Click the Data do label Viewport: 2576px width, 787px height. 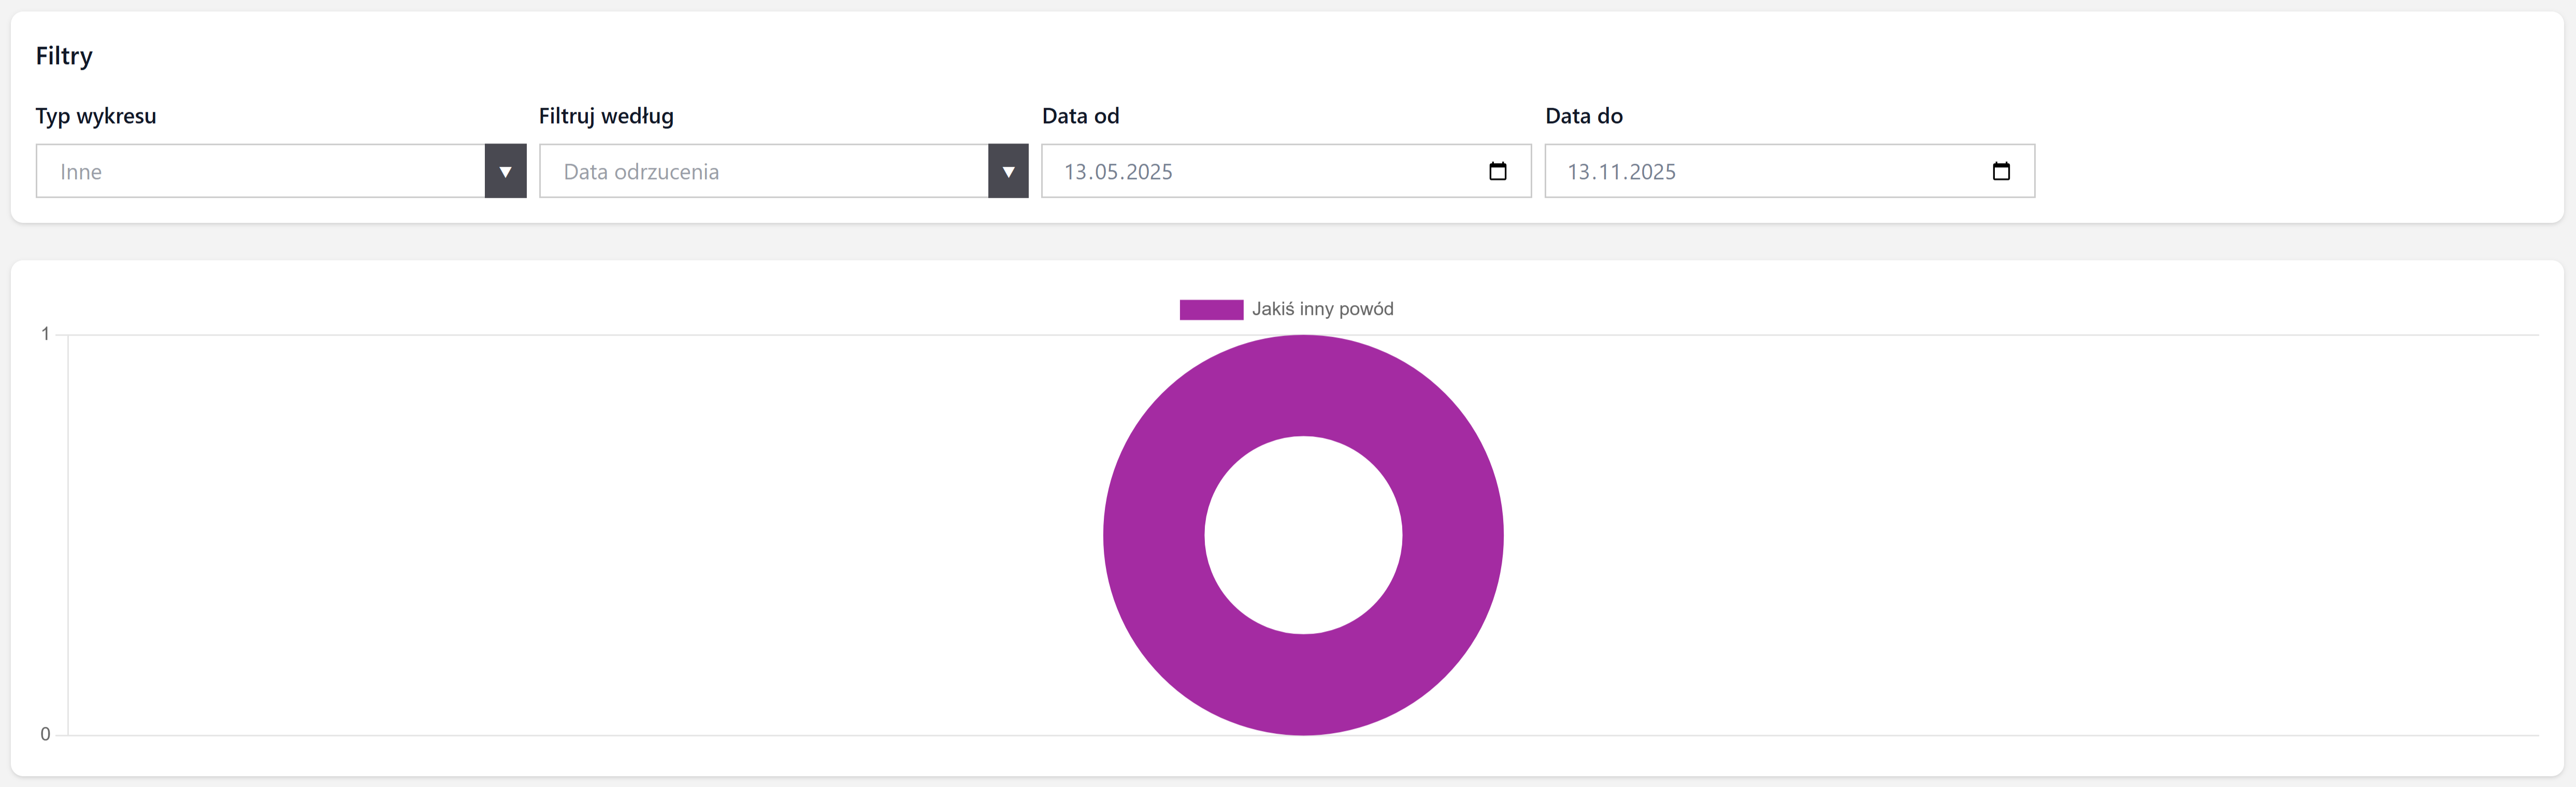click(x=1583, y=116)
